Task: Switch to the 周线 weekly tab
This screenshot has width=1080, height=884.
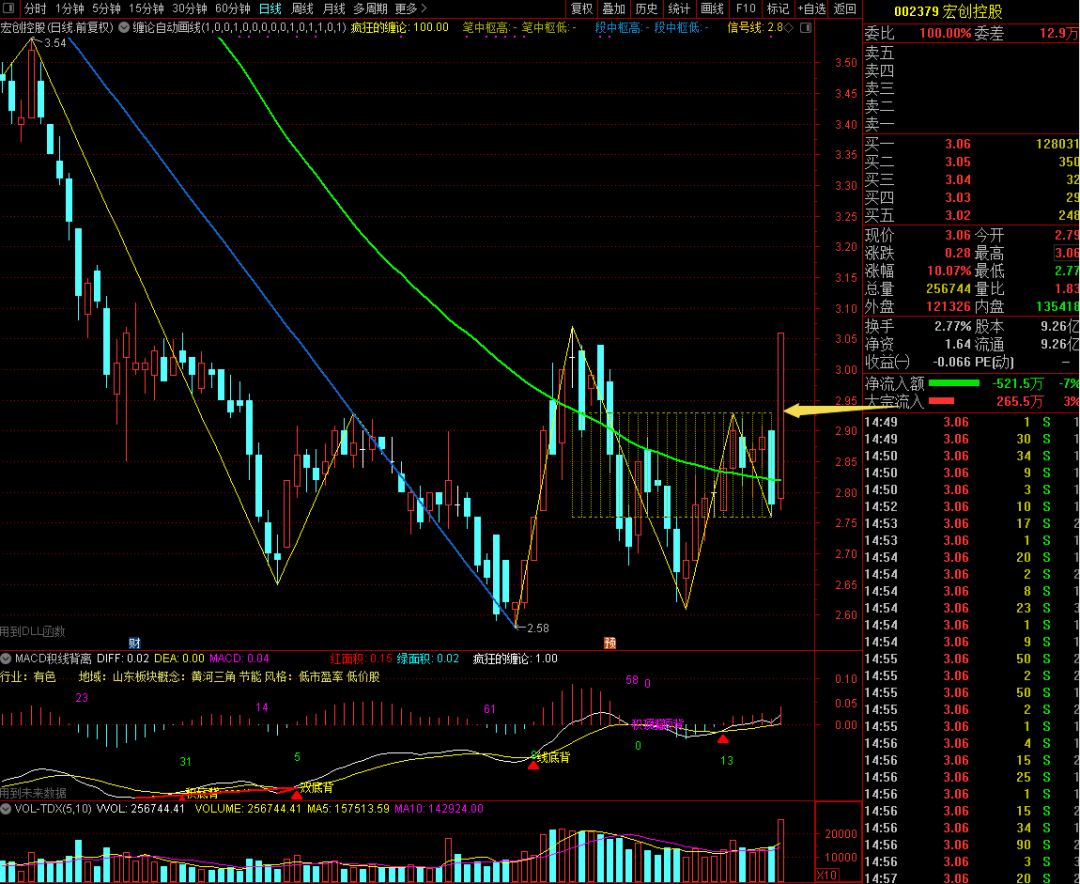Action: click(302, 9)
